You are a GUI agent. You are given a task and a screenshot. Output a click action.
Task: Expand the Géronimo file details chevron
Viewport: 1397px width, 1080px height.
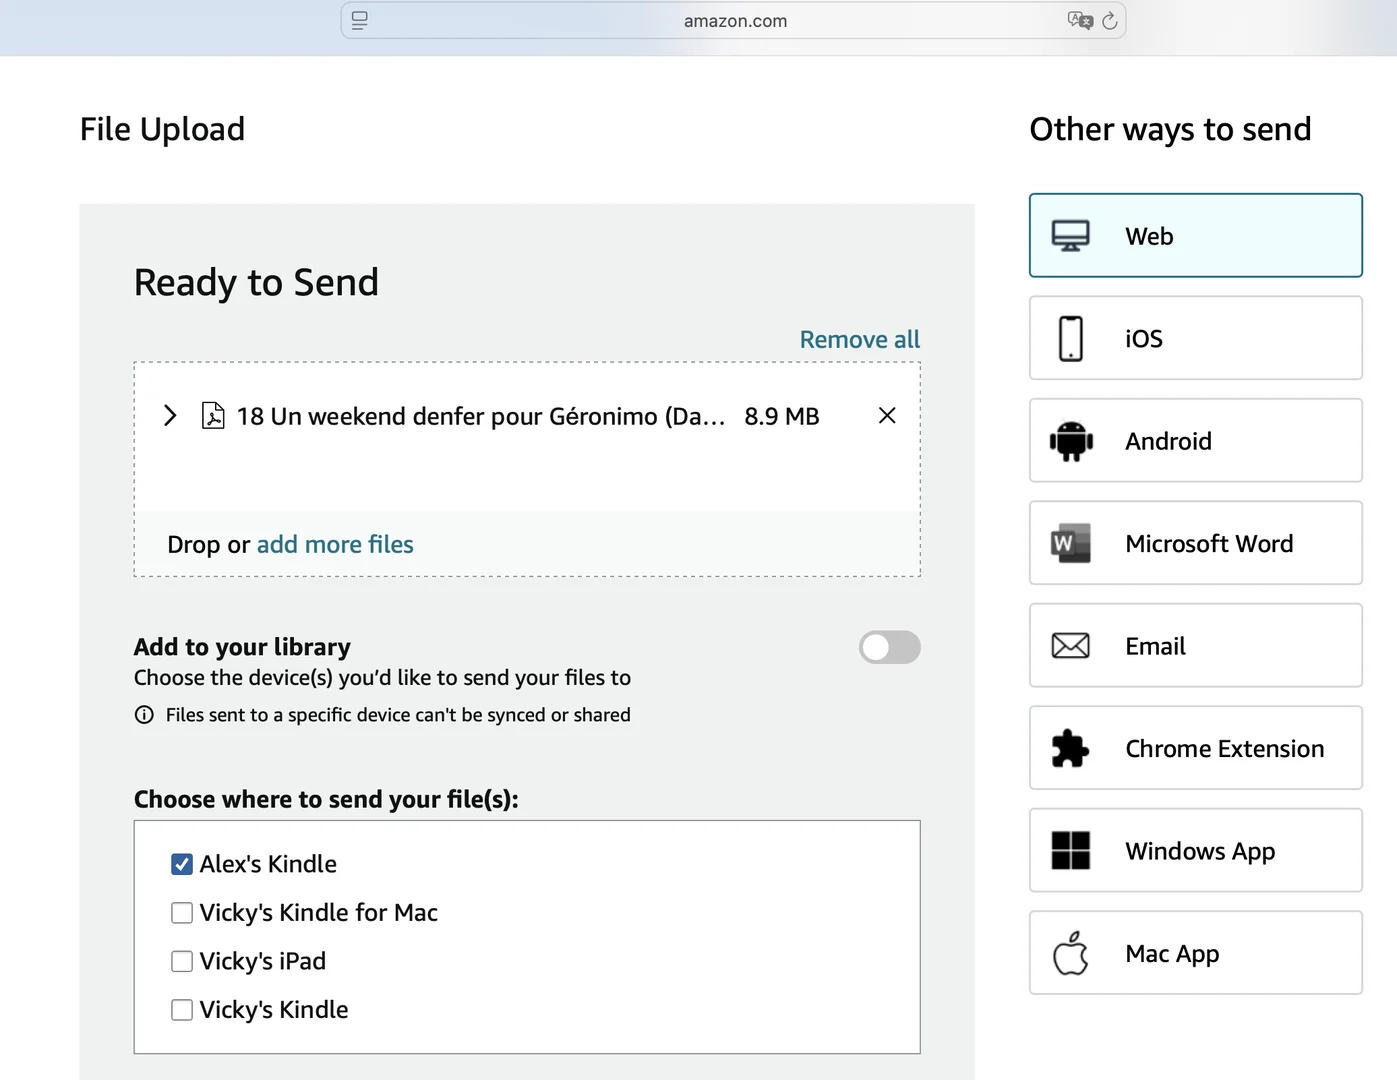(170, 415)
